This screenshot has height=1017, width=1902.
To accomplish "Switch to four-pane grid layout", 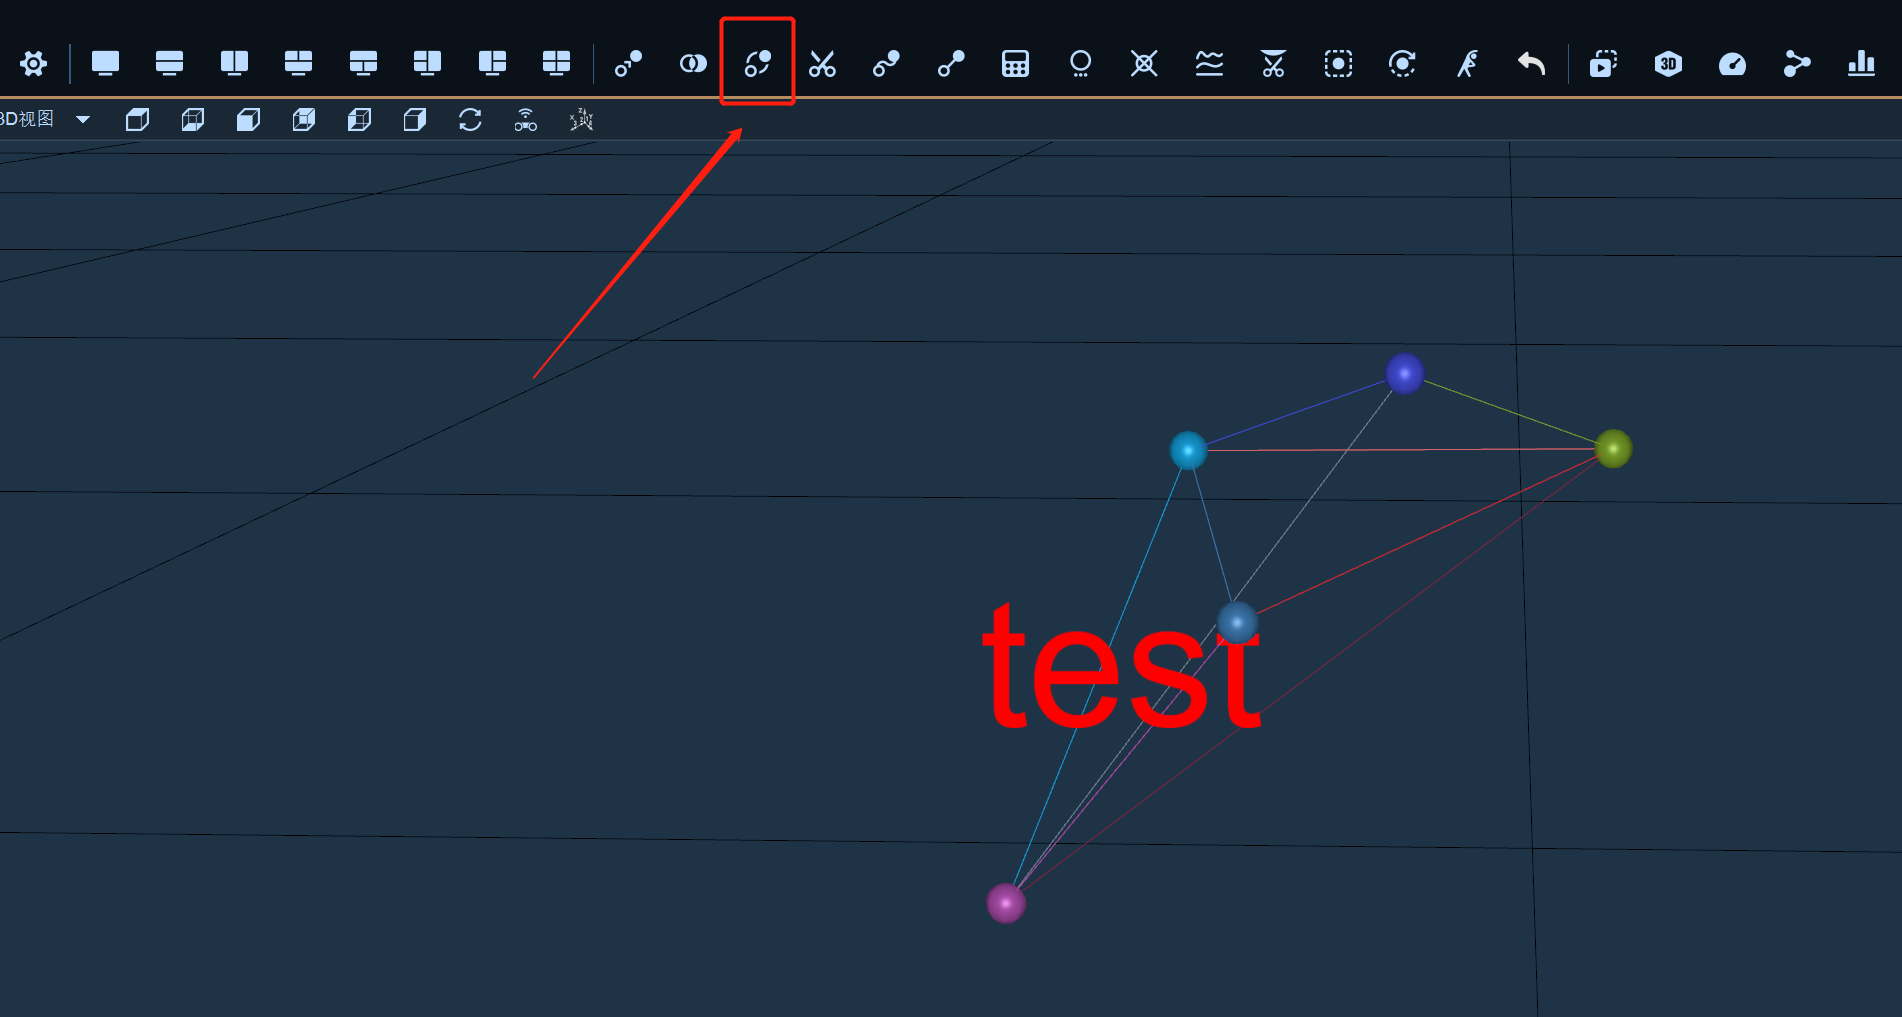I will (556, 64).
